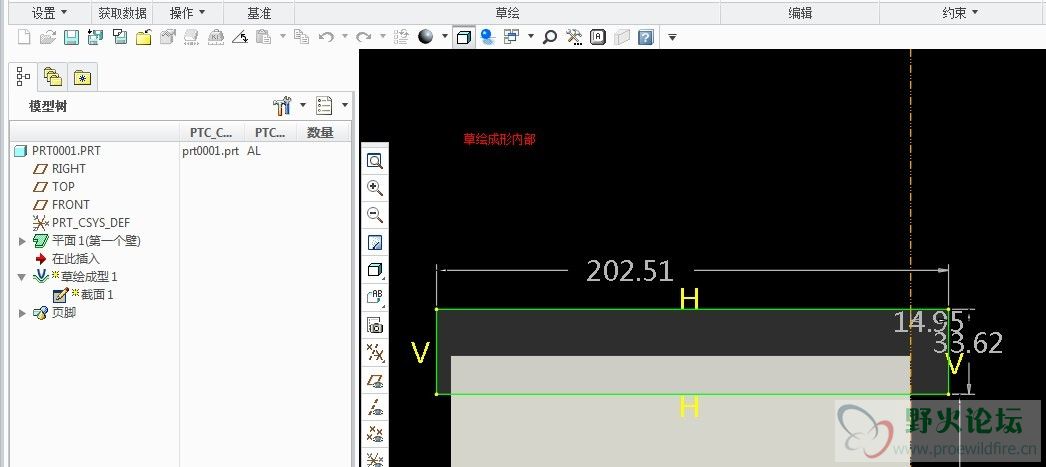This screenshot has height=467, width=1046.
Task: Toggle datum point display eye icon
Action: click(x=376, y=434)
